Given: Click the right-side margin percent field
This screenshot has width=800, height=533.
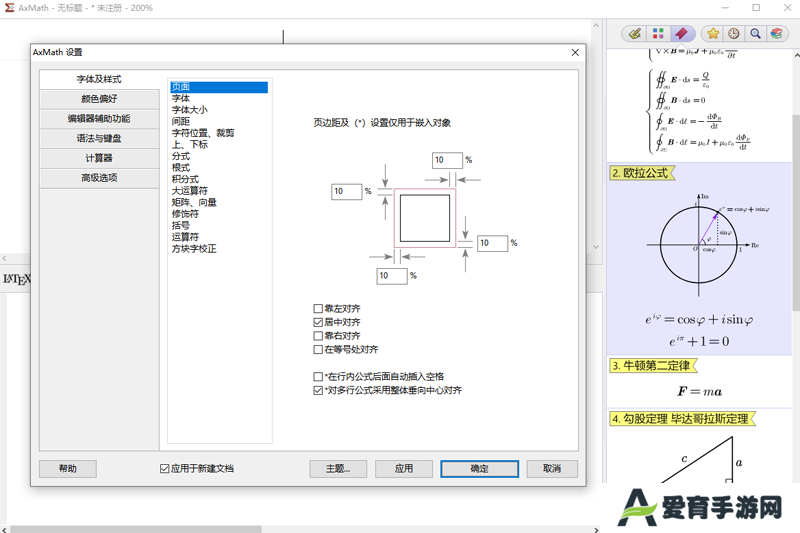Looking at the screenshot, I should (492, 243).
